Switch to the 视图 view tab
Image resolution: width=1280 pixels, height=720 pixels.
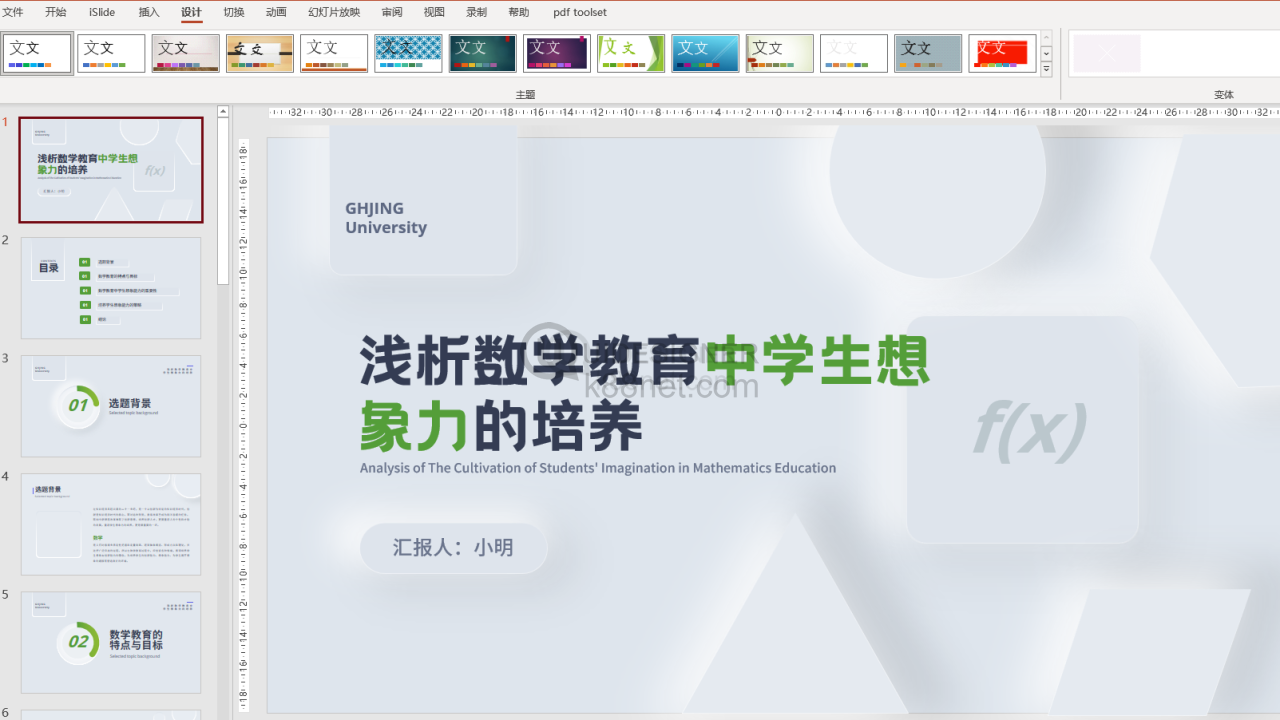pyautogui.click(x=434, y=12)
